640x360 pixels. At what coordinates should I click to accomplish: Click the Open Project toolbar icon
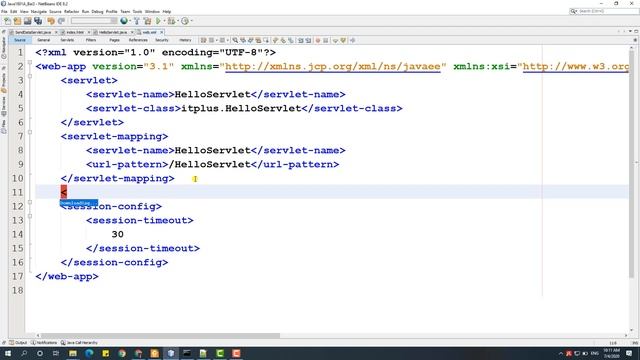click(27, 21)
